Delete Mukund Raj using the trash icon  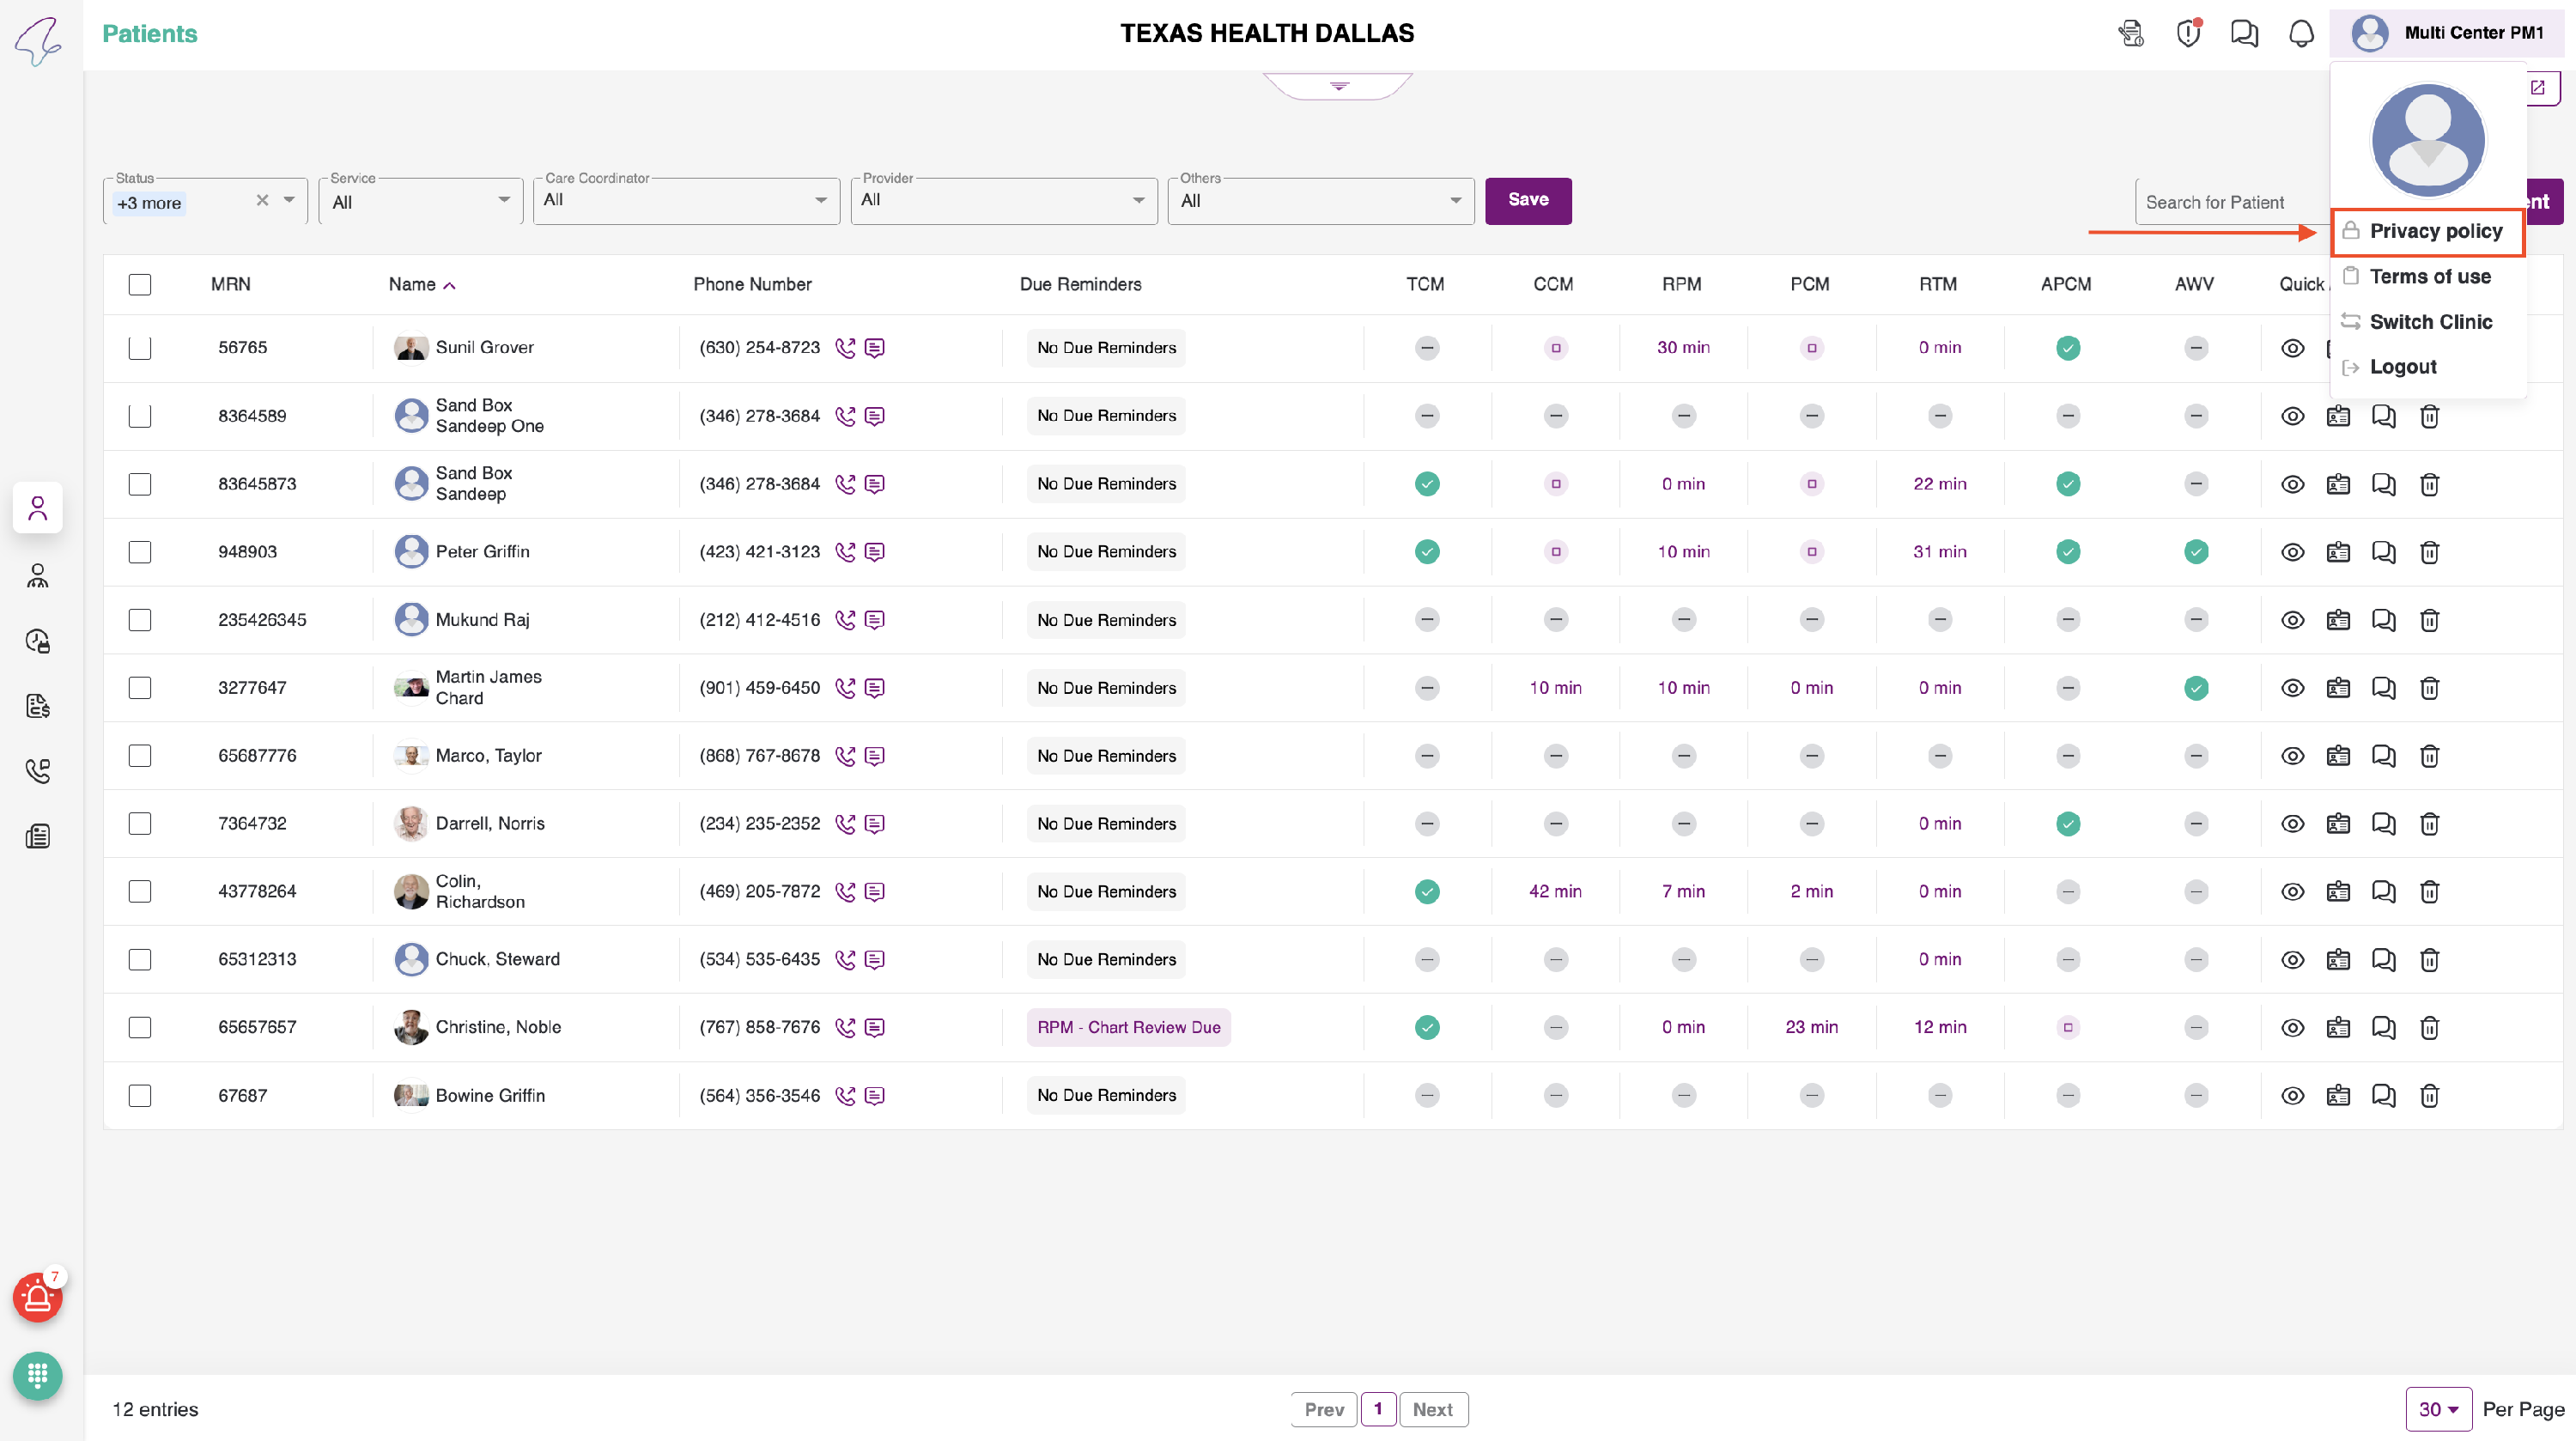(2429, 620)
